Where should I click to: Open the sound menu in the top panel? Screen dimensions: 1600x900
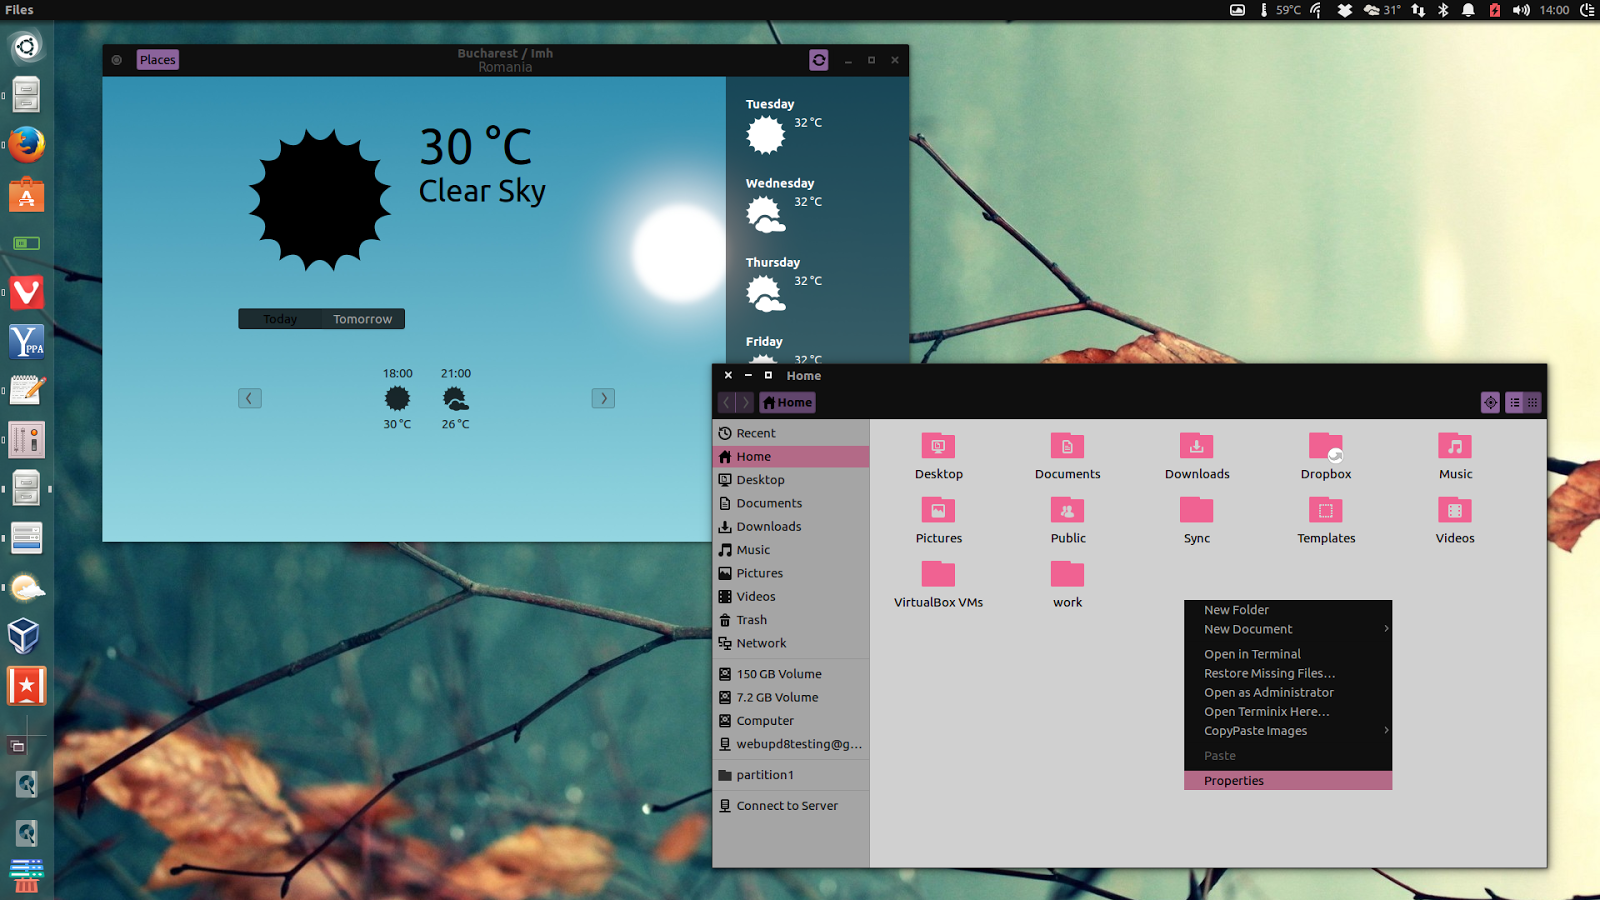coord(1520,11)
